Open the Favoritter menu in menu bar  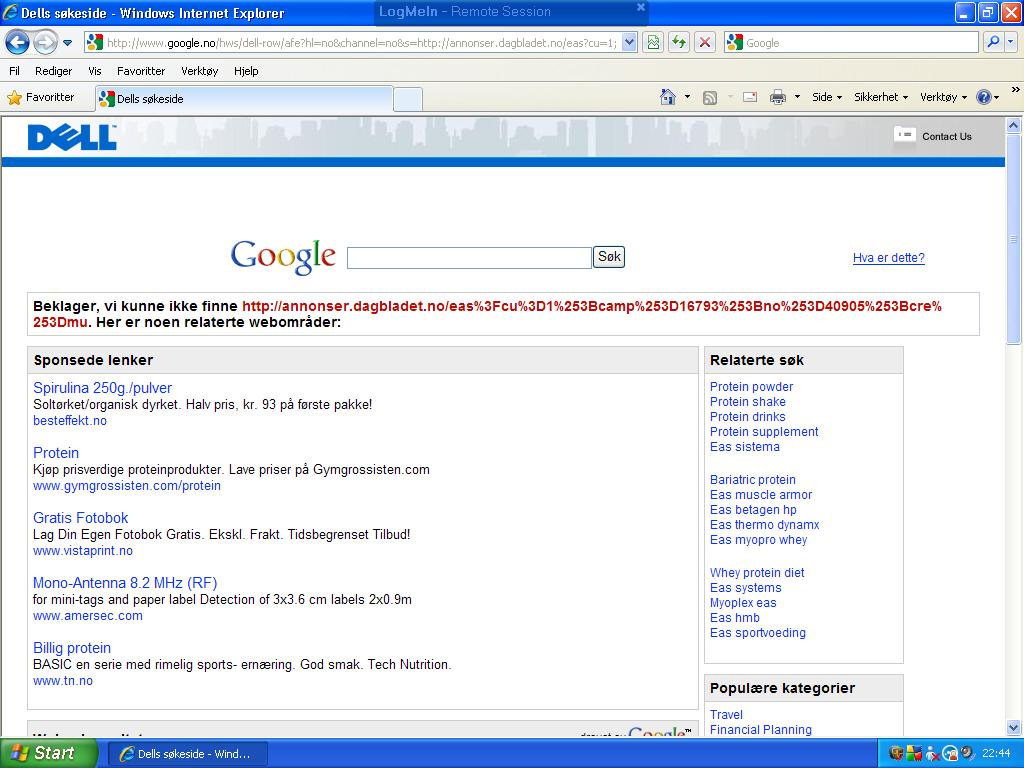point(141,71)
